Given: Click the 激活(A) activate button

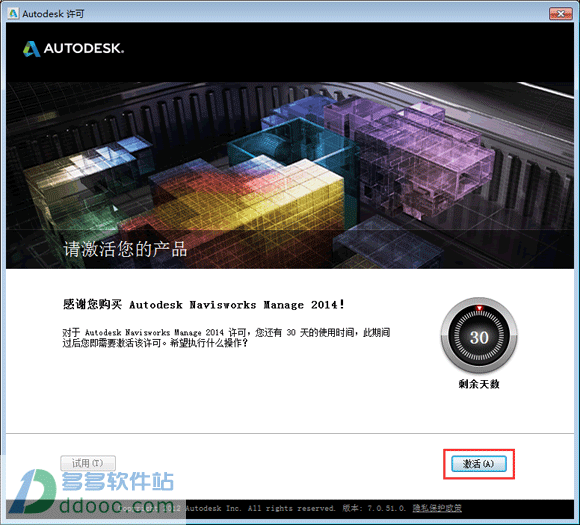Looking at the screenshot, I should [479, 464].
